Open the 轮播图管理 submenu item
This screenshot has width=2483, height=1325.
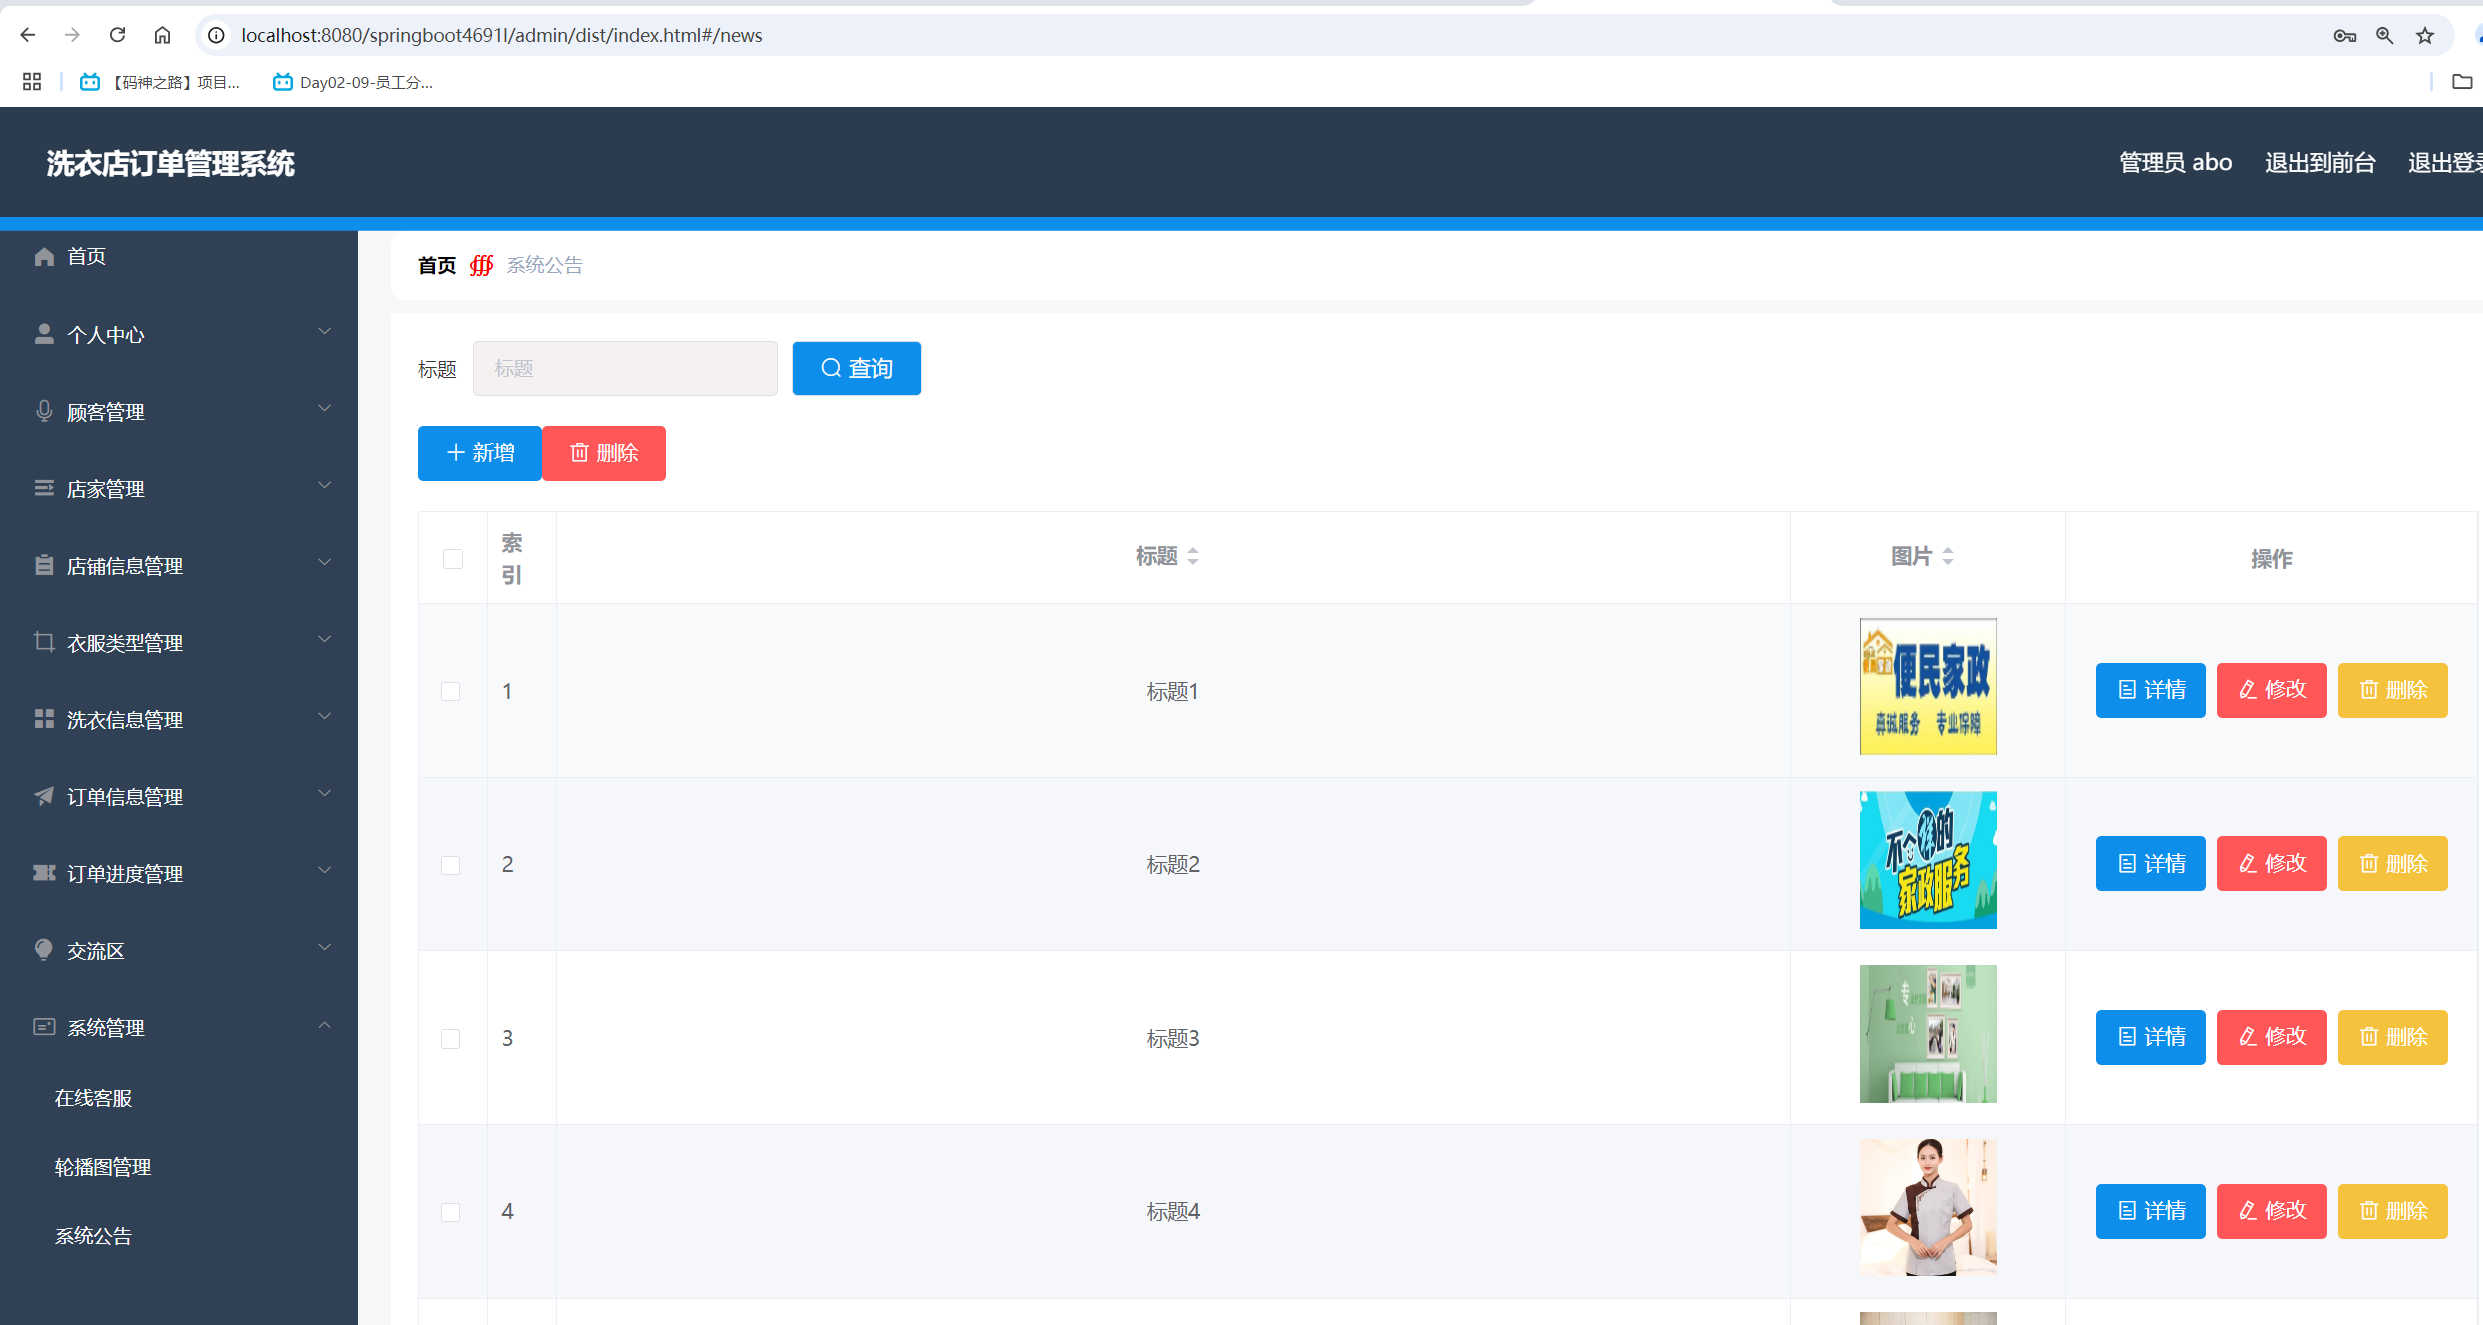(x=103, y=1167)
